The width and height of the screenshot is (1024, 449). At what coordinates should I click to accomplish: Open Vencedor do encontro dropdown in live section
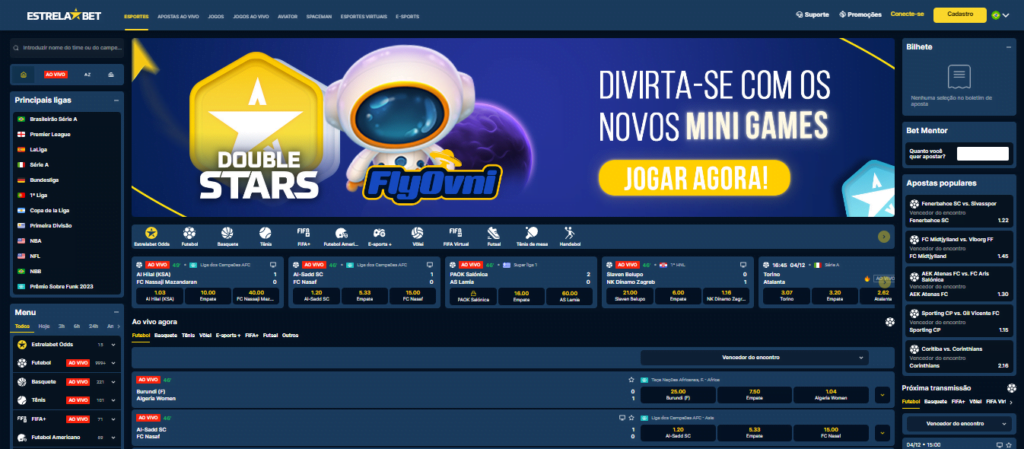click(x=754, y=358)
